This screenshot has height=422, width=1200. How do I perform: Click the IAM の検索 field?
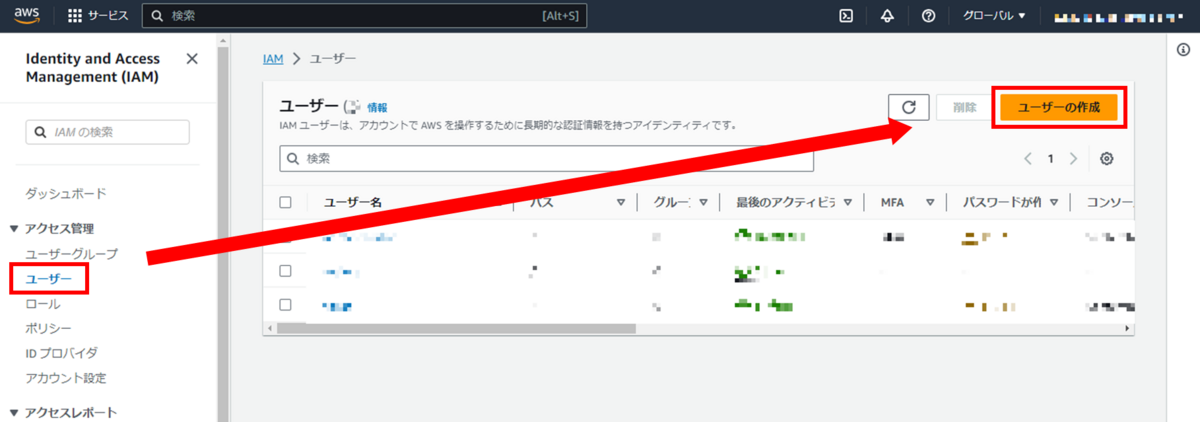(x=107, y=132)
